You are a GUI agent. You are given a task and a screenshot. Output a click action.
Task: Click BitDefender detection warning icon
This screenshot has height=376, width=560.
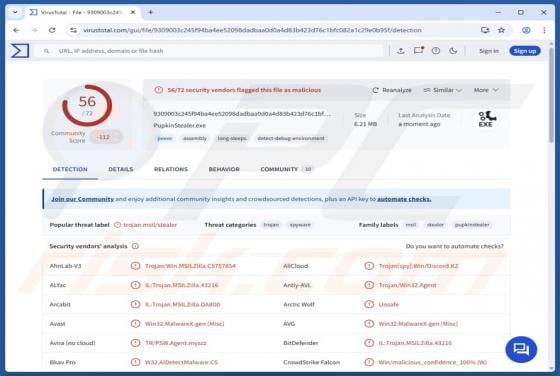pyautogui.click(x=369, y=343)
